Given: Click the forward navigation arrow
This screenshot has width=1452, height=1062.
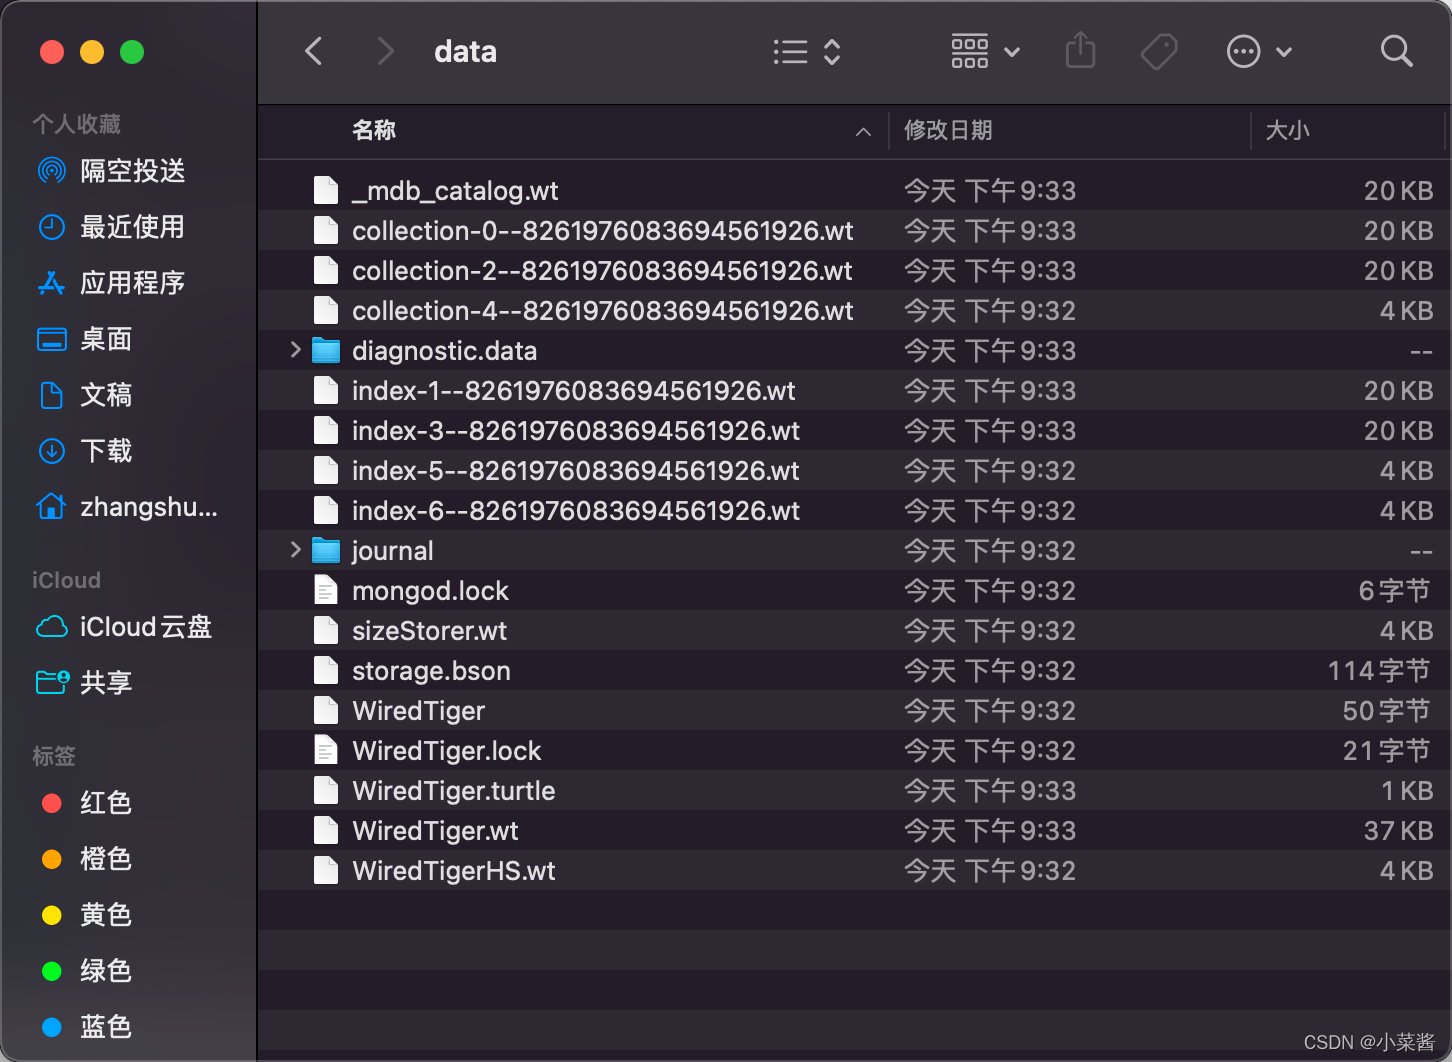Looking at the screenshot, I should click(385, 51).
